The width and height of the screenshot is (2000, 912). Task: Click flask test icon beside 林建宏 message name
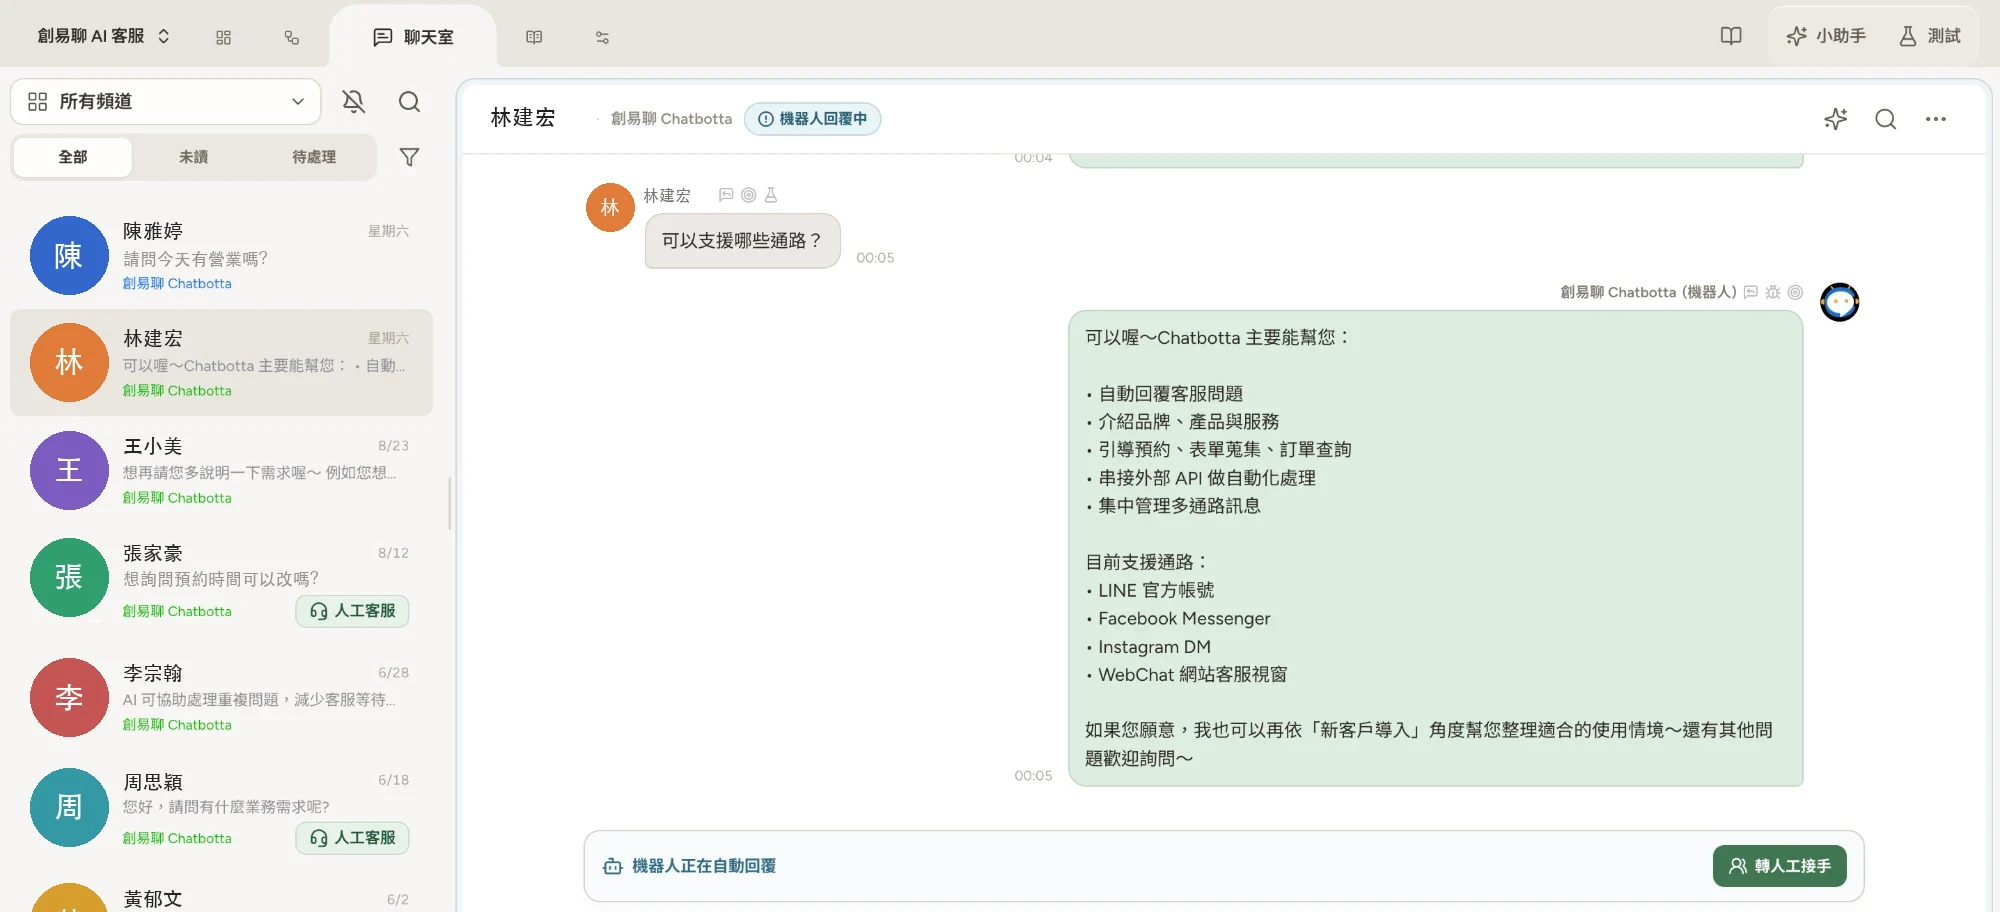coord(771,195)
